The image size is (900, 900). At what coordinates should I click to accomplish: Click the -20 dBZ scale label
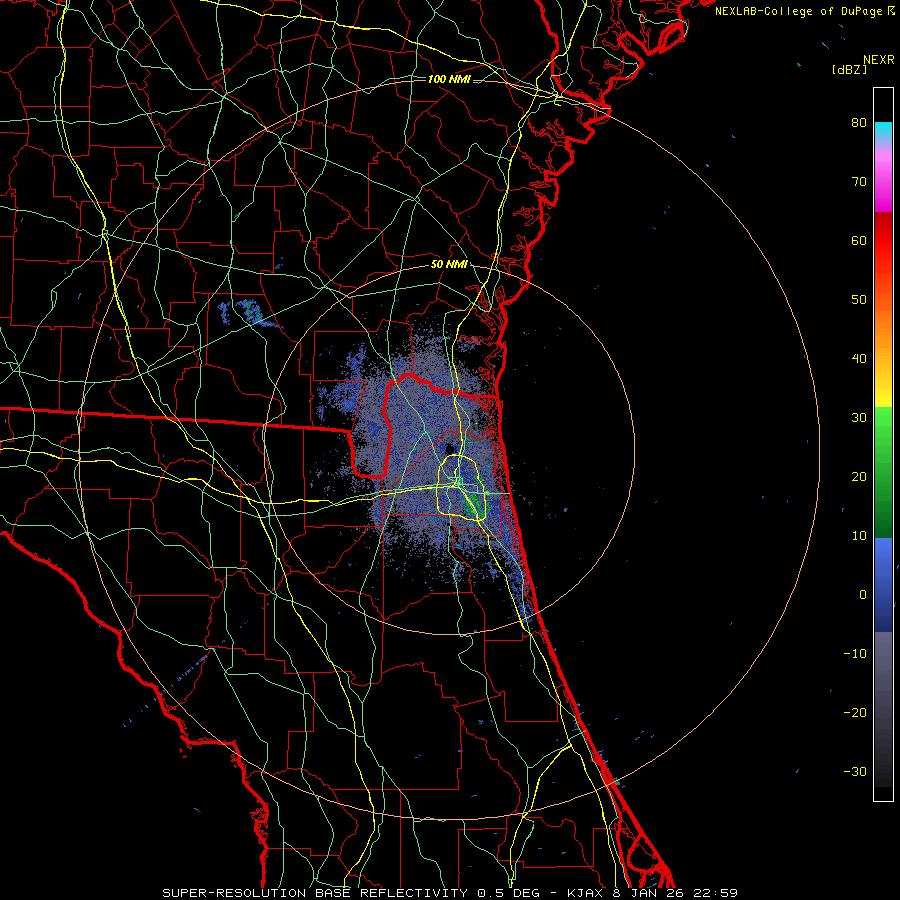pos(855,713)
